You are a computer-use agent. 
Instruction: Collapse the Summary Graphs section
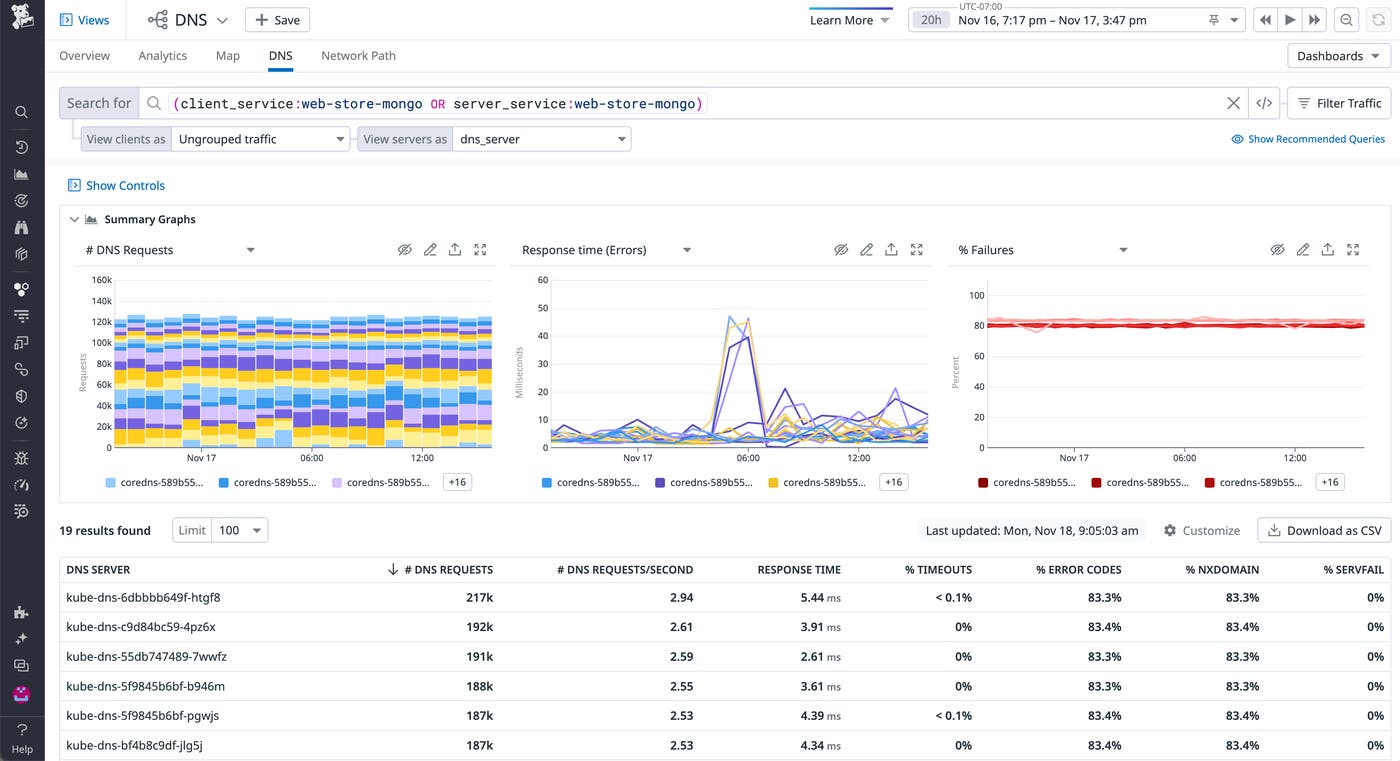(73, 219)
